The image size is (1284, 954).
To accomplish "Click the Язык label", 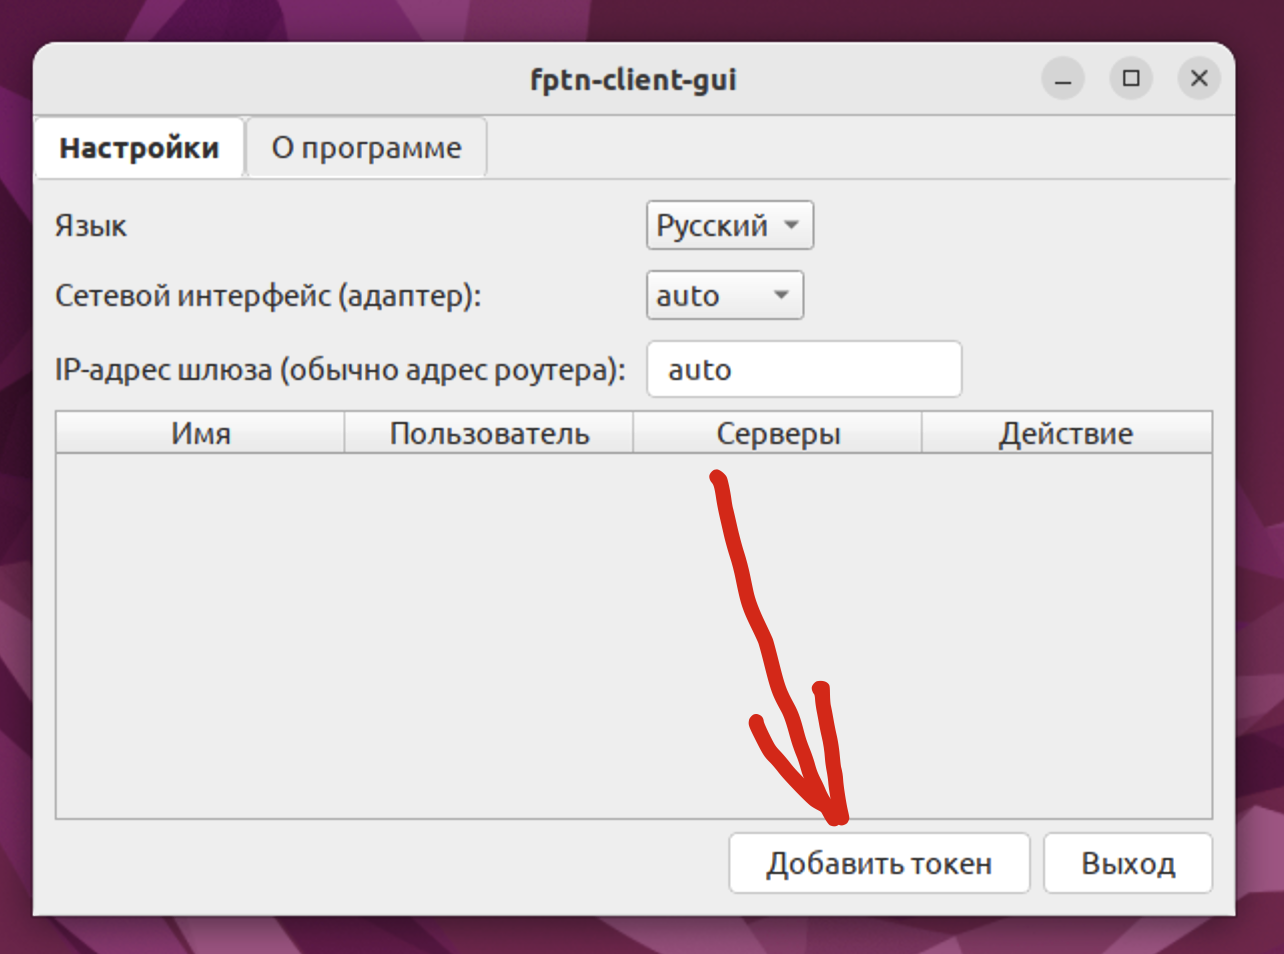I will pyautogui.click(x=91, y=226).
